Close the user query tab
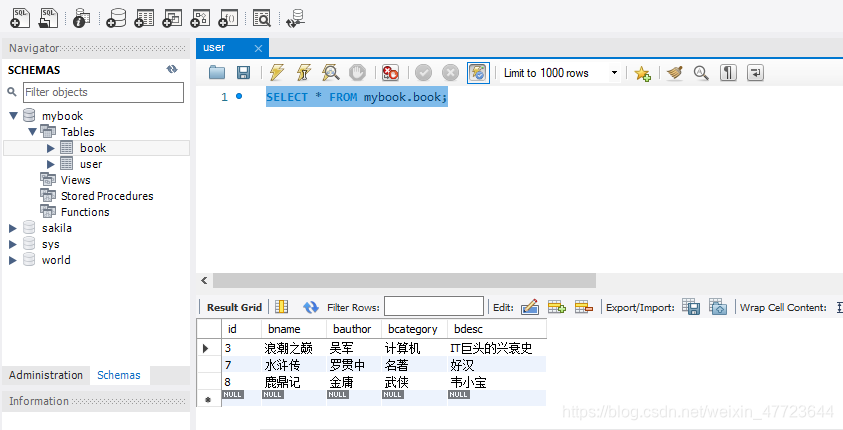 click(x=258, y=48)
